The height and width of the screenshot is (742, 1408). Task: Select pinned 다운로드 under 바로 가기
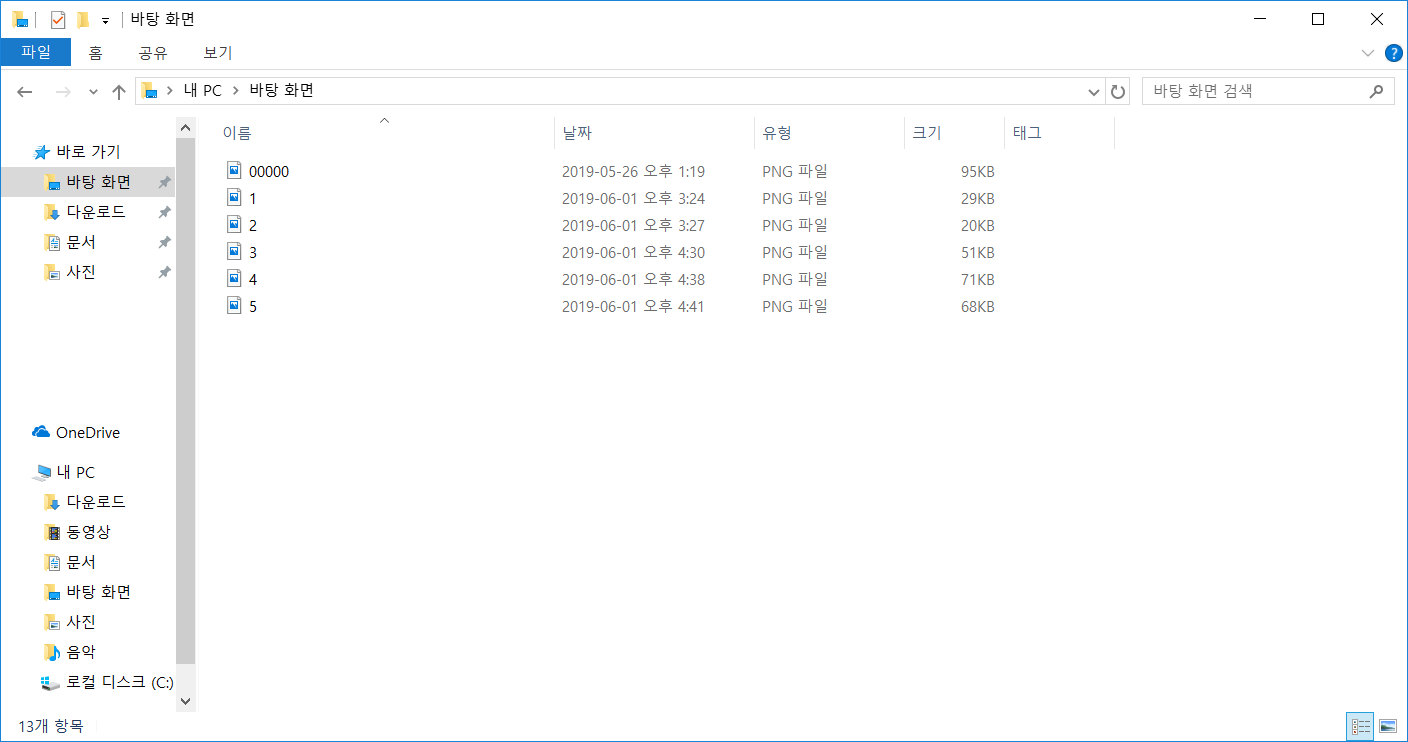click(96, 212)
